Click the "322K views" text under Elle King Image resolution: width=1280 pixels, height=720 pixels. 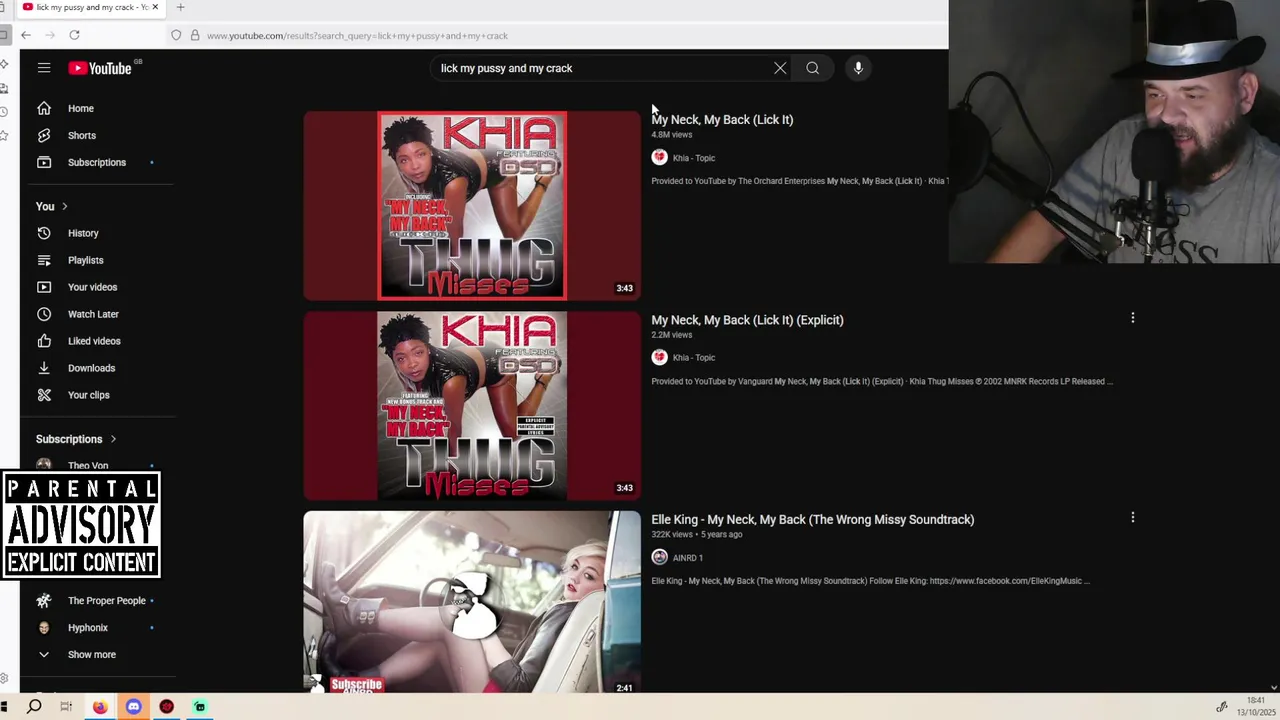672,535
